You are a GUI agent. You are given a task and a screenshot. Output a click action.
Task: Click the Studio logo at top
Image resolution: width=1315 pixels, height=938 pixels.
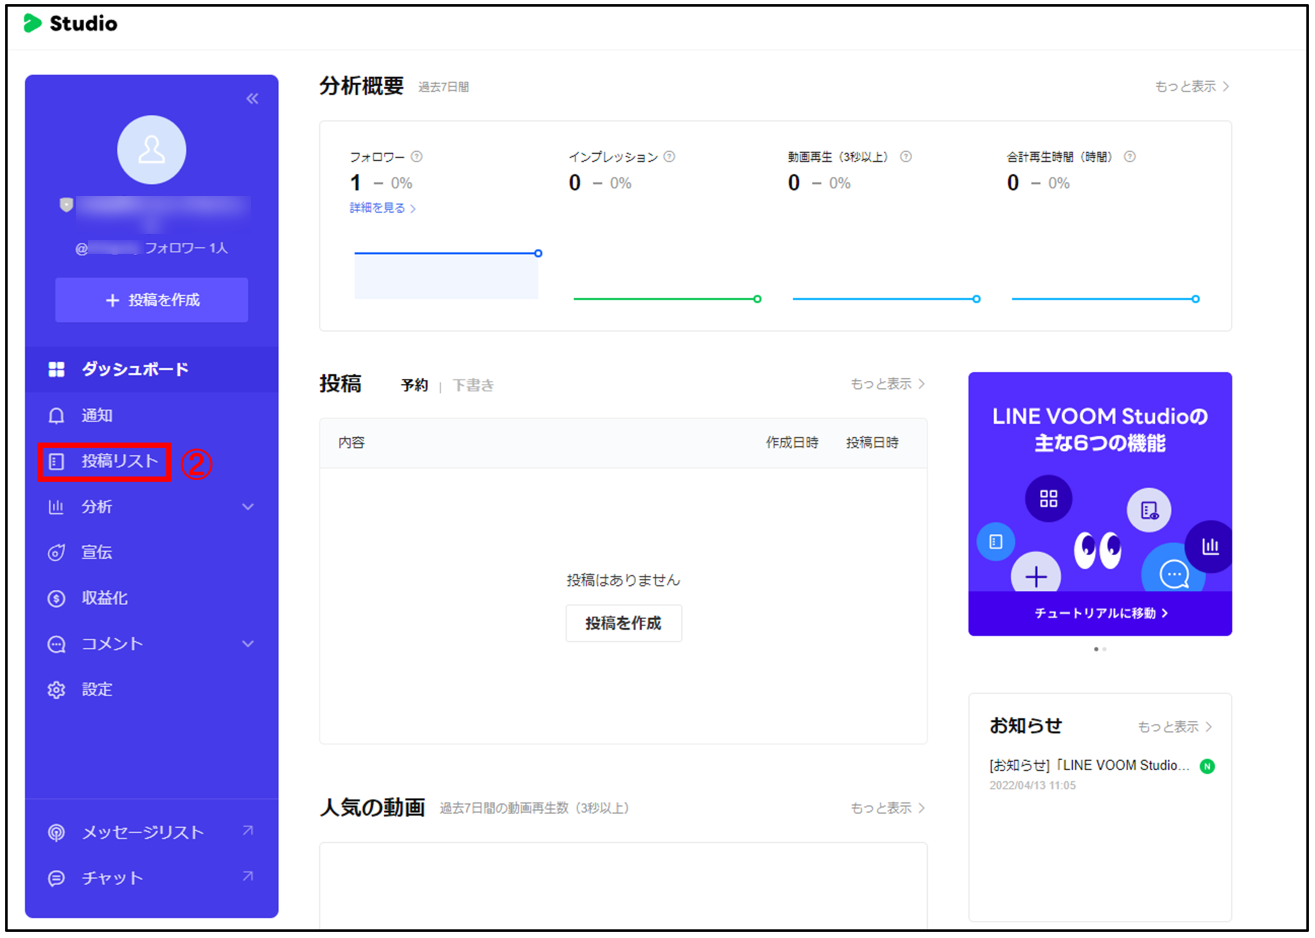[x=71, y=23]
